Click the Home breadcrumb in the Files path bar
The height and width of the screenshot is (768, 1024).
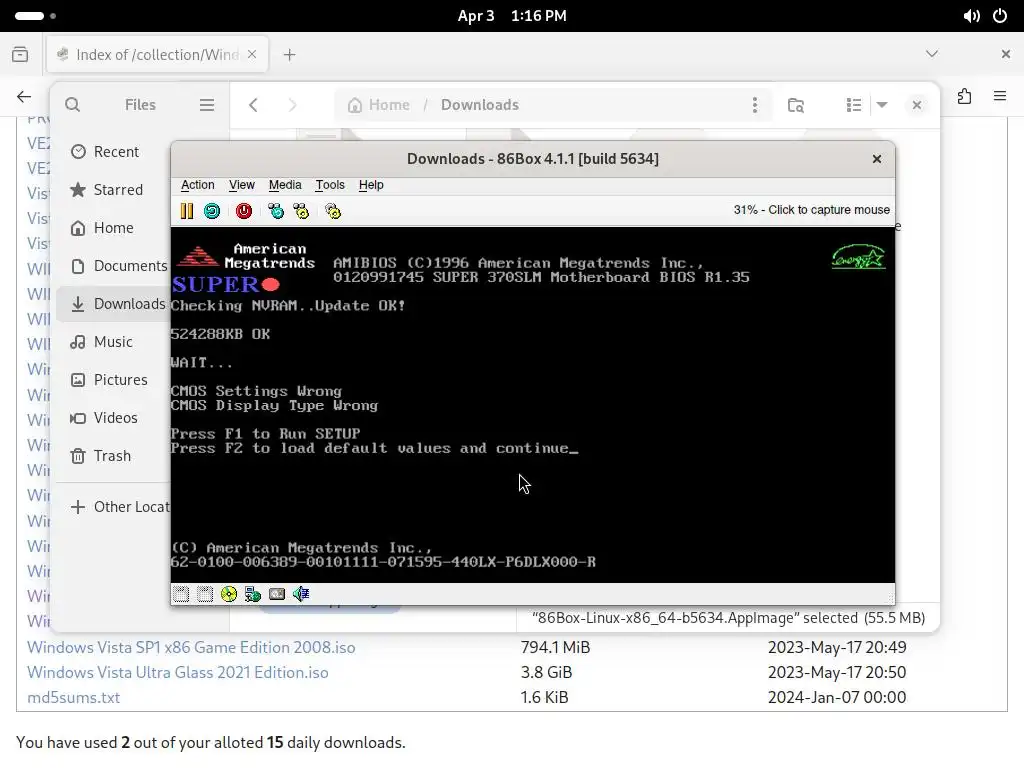click(379, 104)
